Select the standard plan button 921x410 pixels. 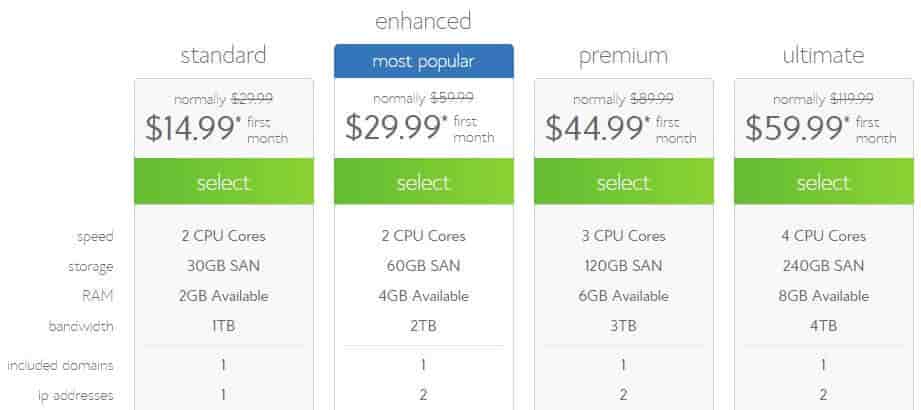[224, 182]
